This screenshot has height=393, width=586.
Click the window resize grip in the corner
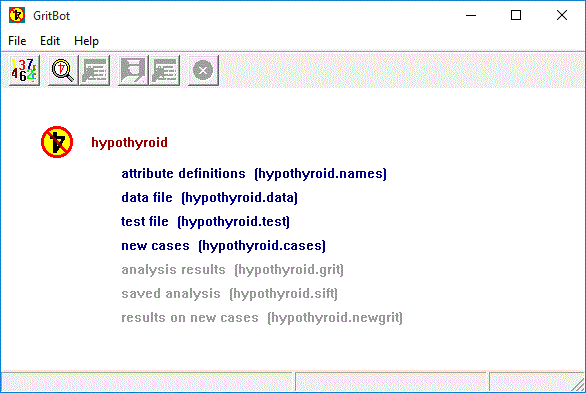[x=579, y=385]
